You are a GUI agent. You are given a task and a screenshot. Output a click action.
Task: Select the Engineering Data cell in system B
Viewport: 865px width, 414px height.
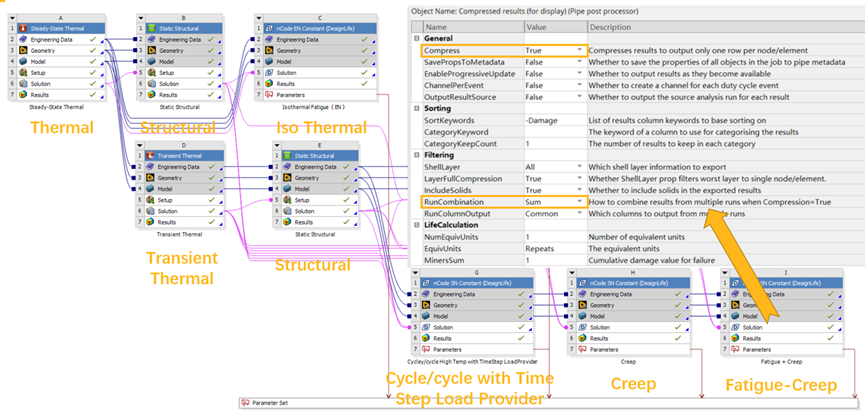[x=184, y=40]
